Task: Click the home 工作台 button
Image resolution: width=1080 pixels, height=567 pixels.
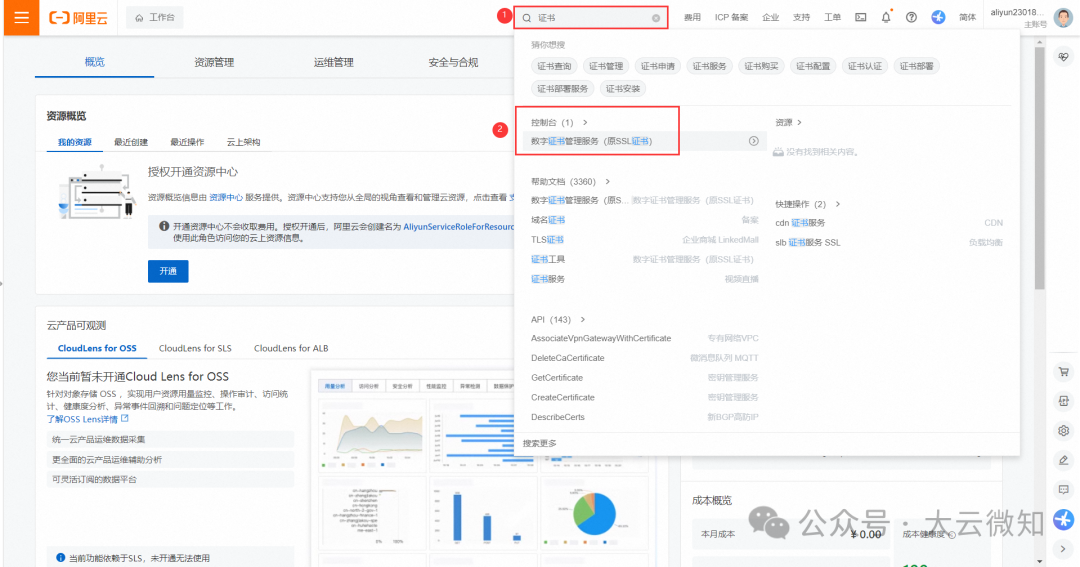Action: [x=155, y=17]
